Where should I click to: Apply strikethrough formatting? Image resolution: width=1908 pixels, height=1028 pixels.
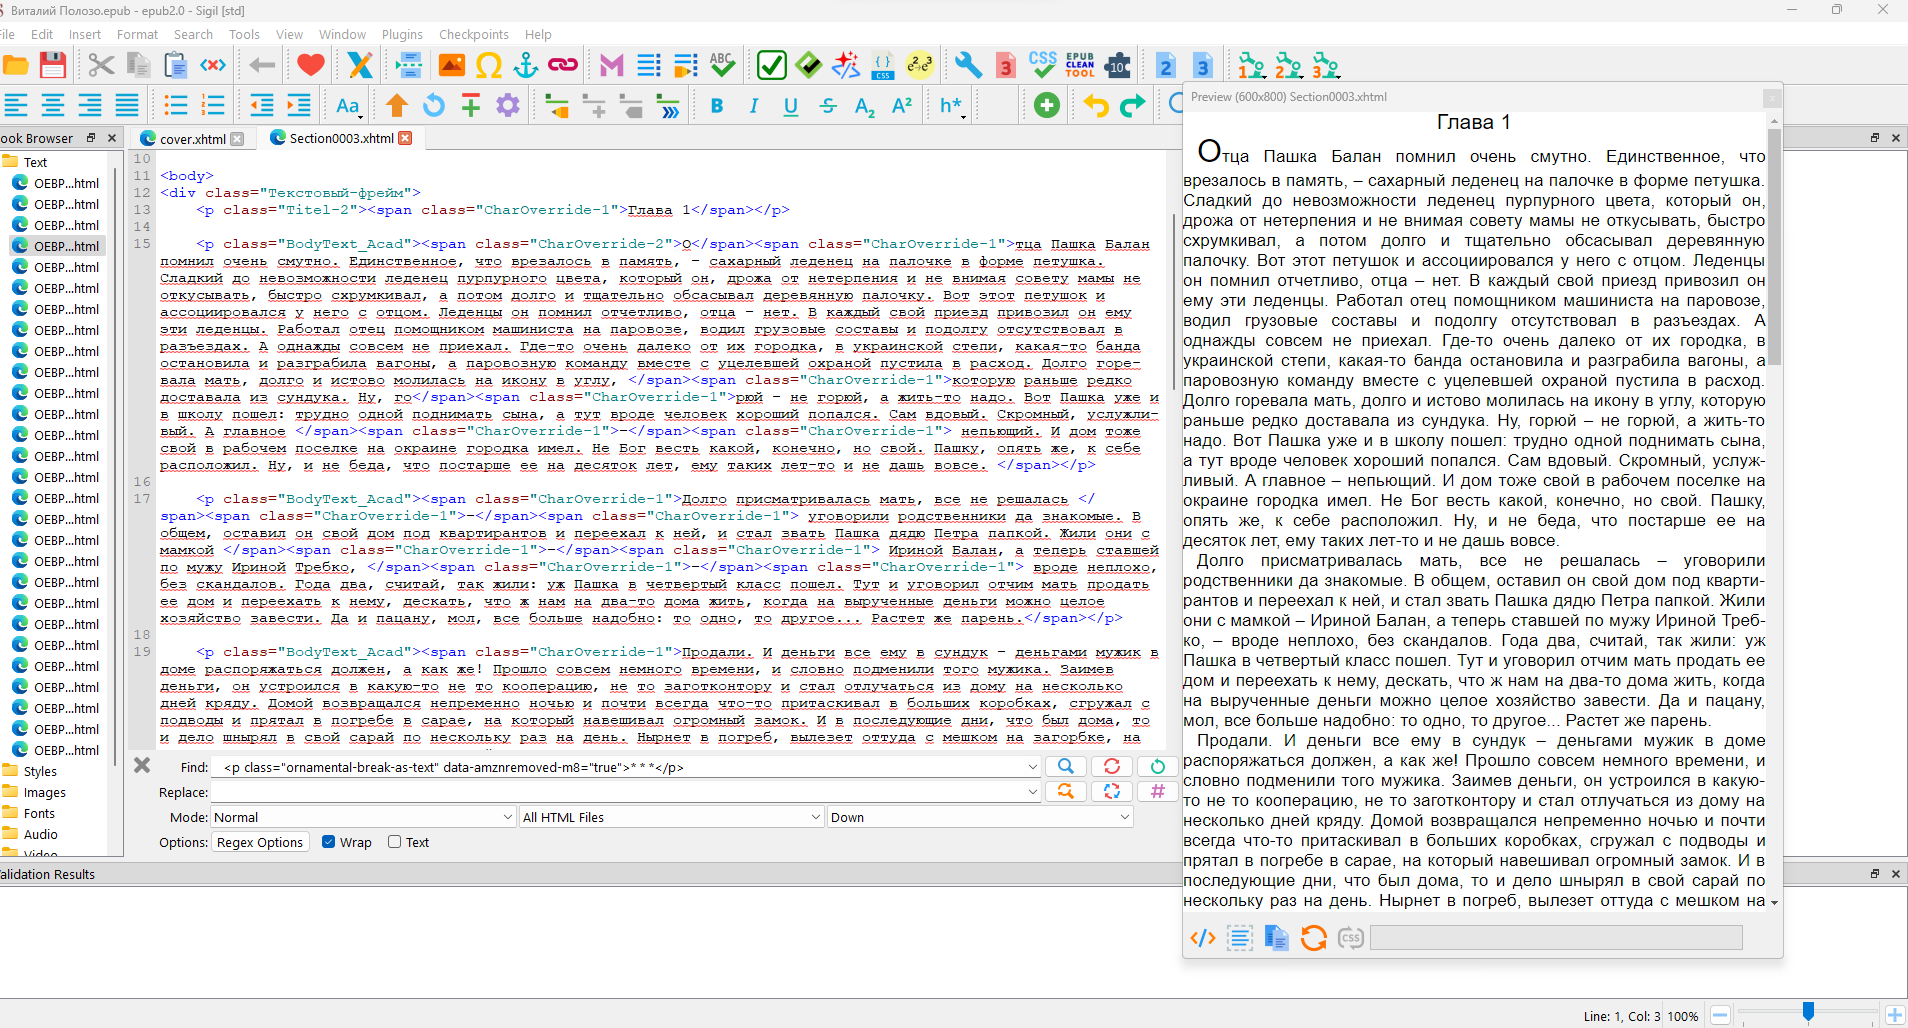(x=828, y=106)
